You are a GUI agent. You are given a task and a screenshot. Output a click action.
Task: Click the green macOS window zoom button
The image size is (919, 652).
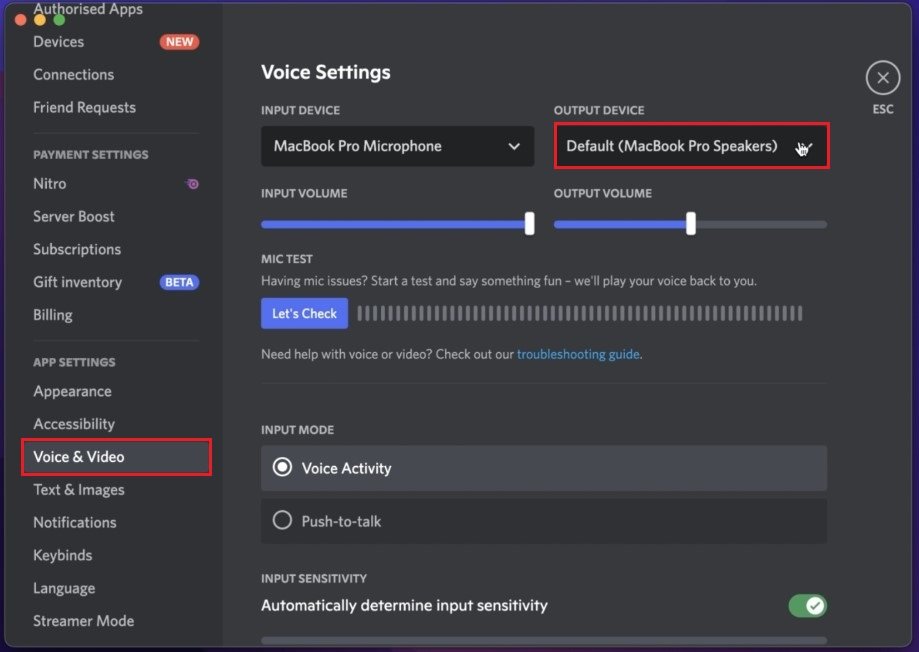(x=59, y=19)
